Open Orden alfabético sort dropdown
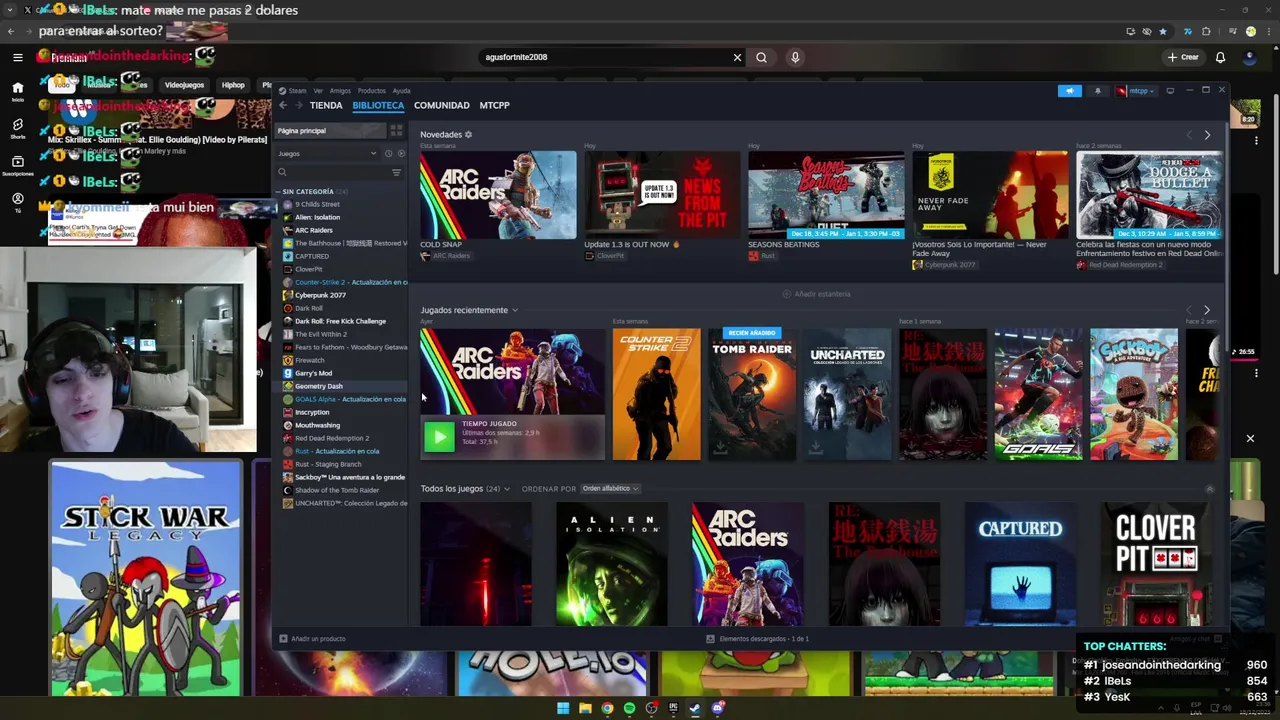The image size is (1280, 720). click(x=609, y=489)
